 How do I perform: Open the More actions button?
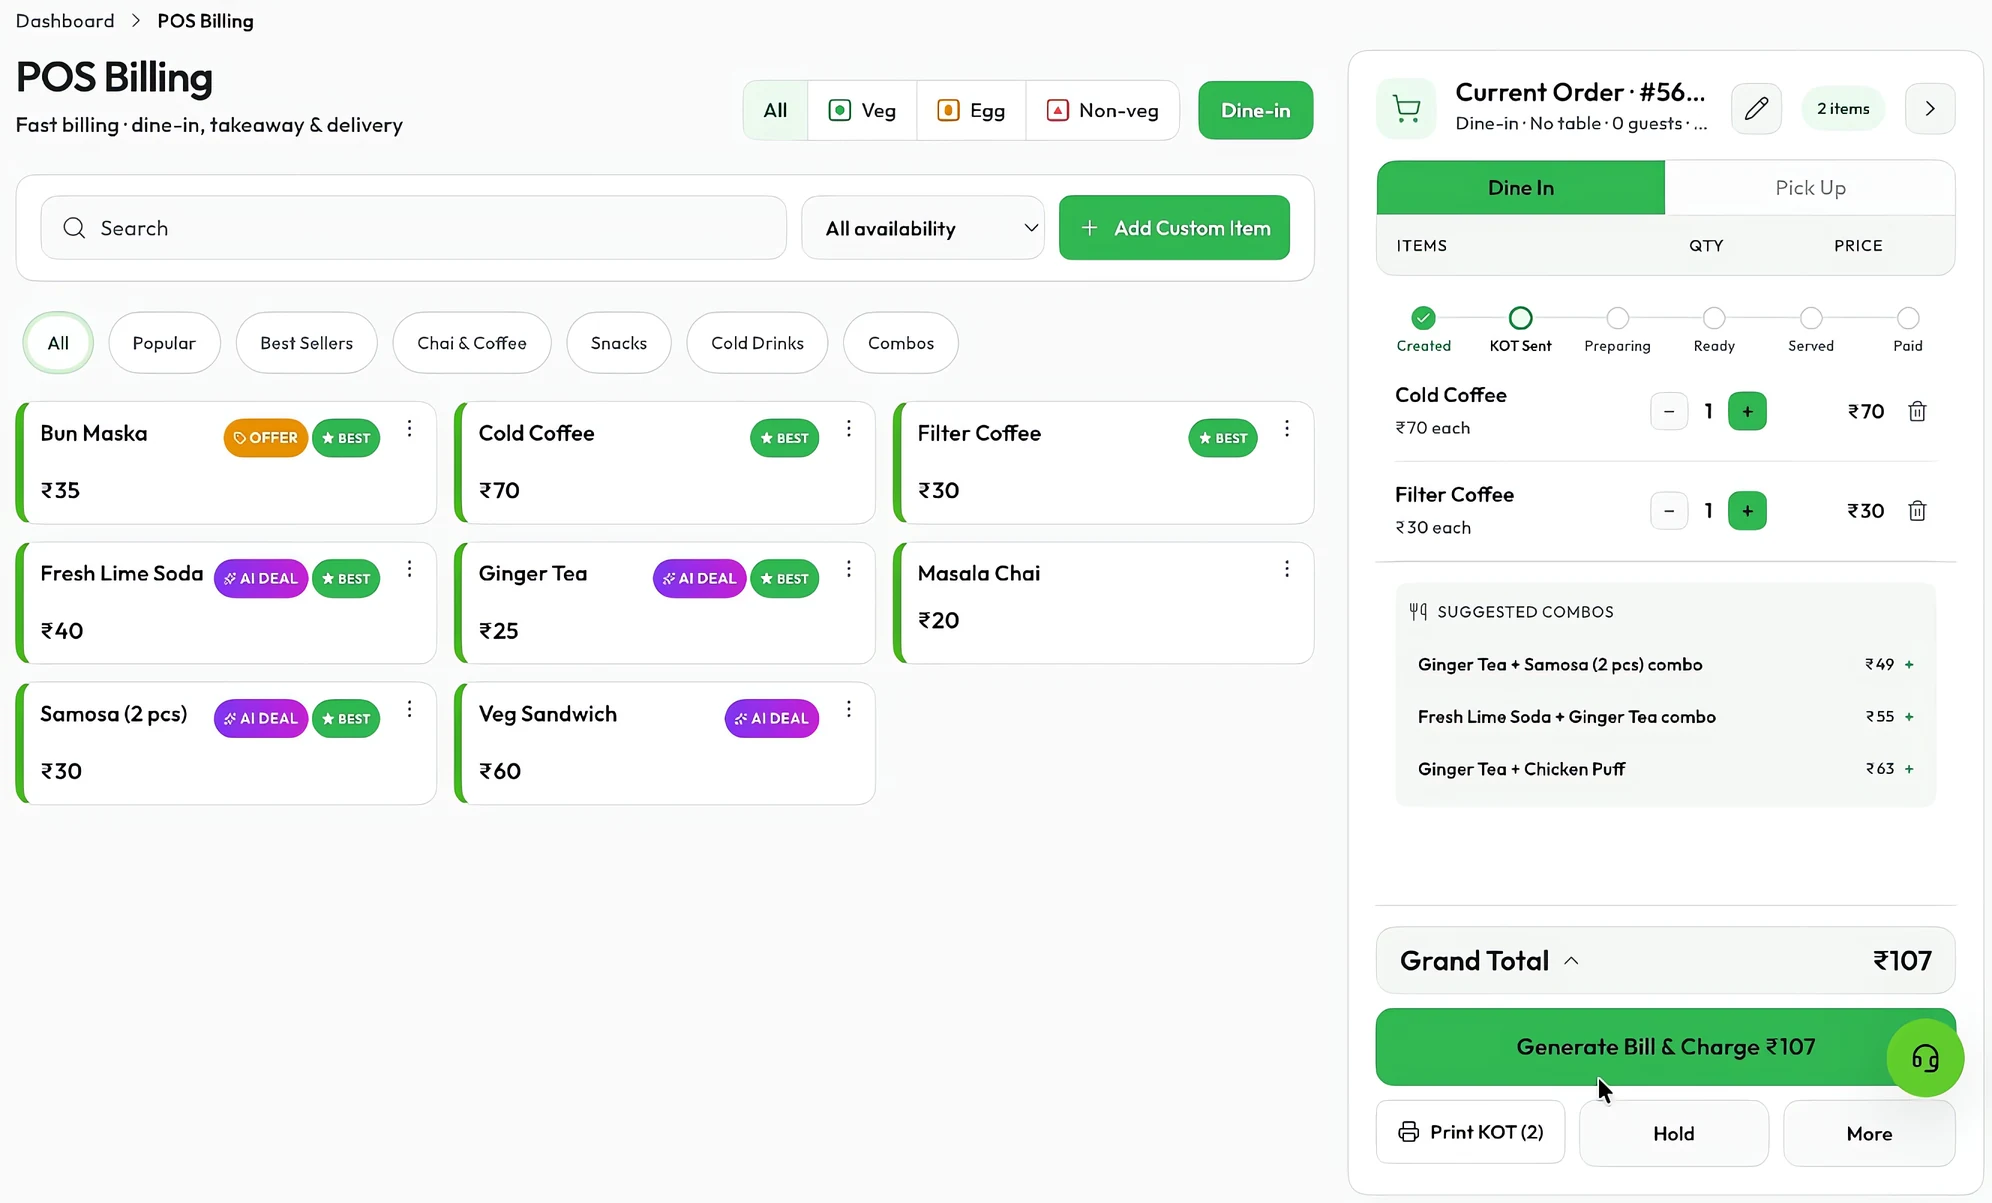coord(1869,1133)
